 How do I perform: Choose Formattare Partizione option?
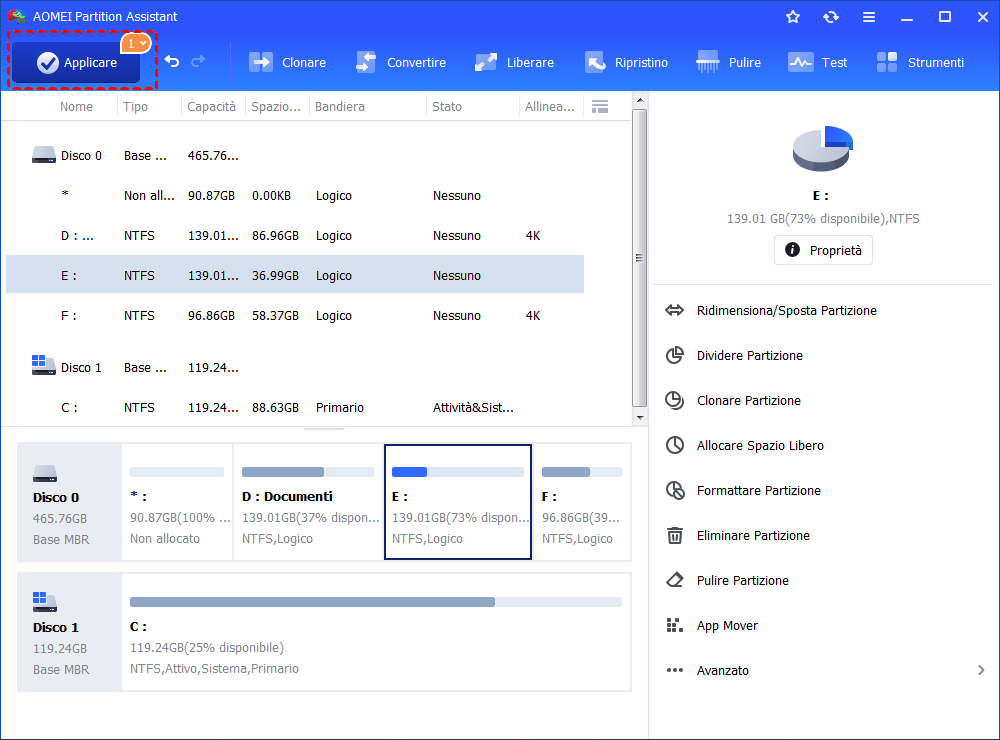click(758, 491)
